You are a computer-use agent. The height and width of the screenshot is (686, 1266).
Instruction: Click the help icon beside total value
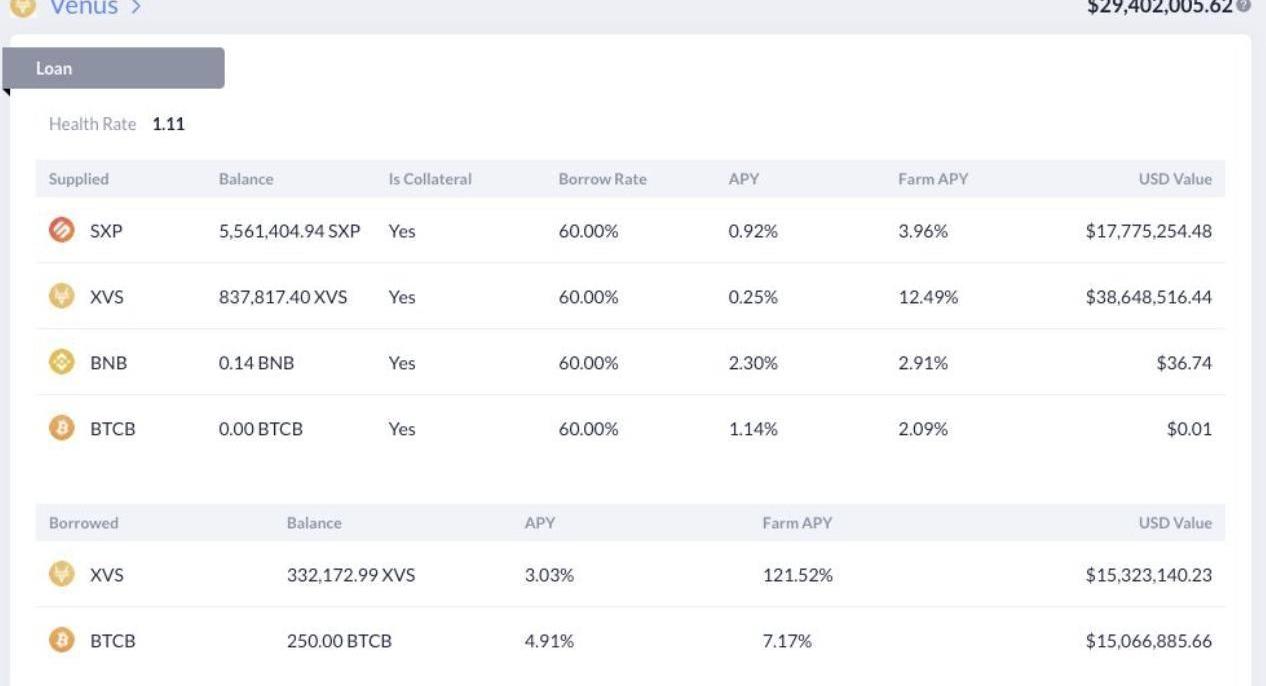tap(1244, 6)
